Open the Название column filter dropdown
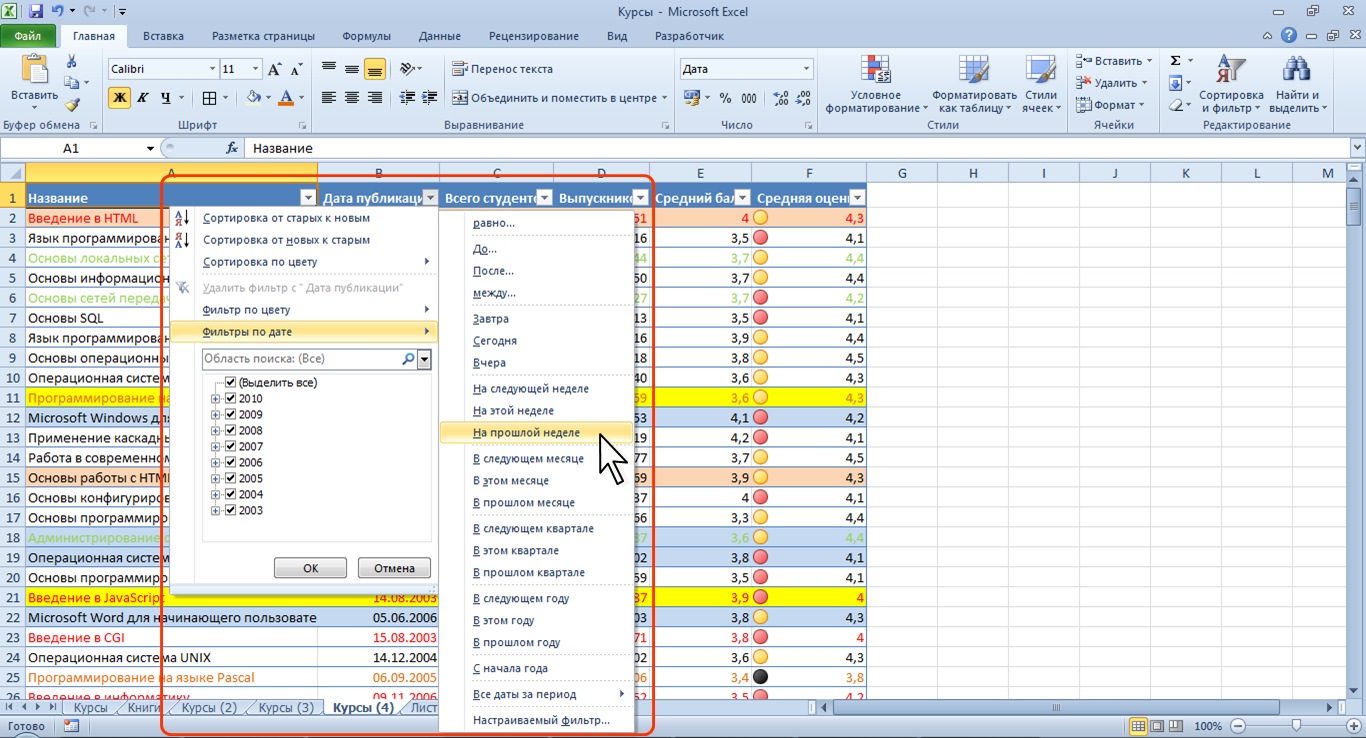The width and height of the screenshot is (1366, 738). point(308,198)
